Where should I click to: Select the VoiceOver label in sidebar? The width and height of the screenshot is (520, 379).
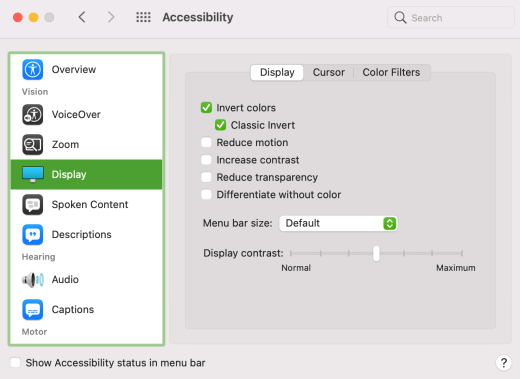76,115
